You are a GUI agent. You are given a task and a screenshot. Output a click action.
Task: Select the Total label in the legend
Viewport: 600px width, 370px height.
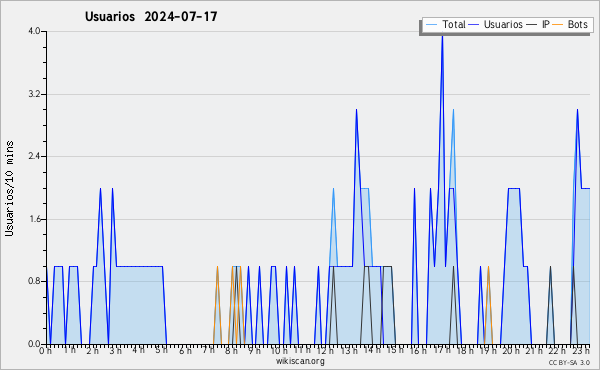pos(453,24)
